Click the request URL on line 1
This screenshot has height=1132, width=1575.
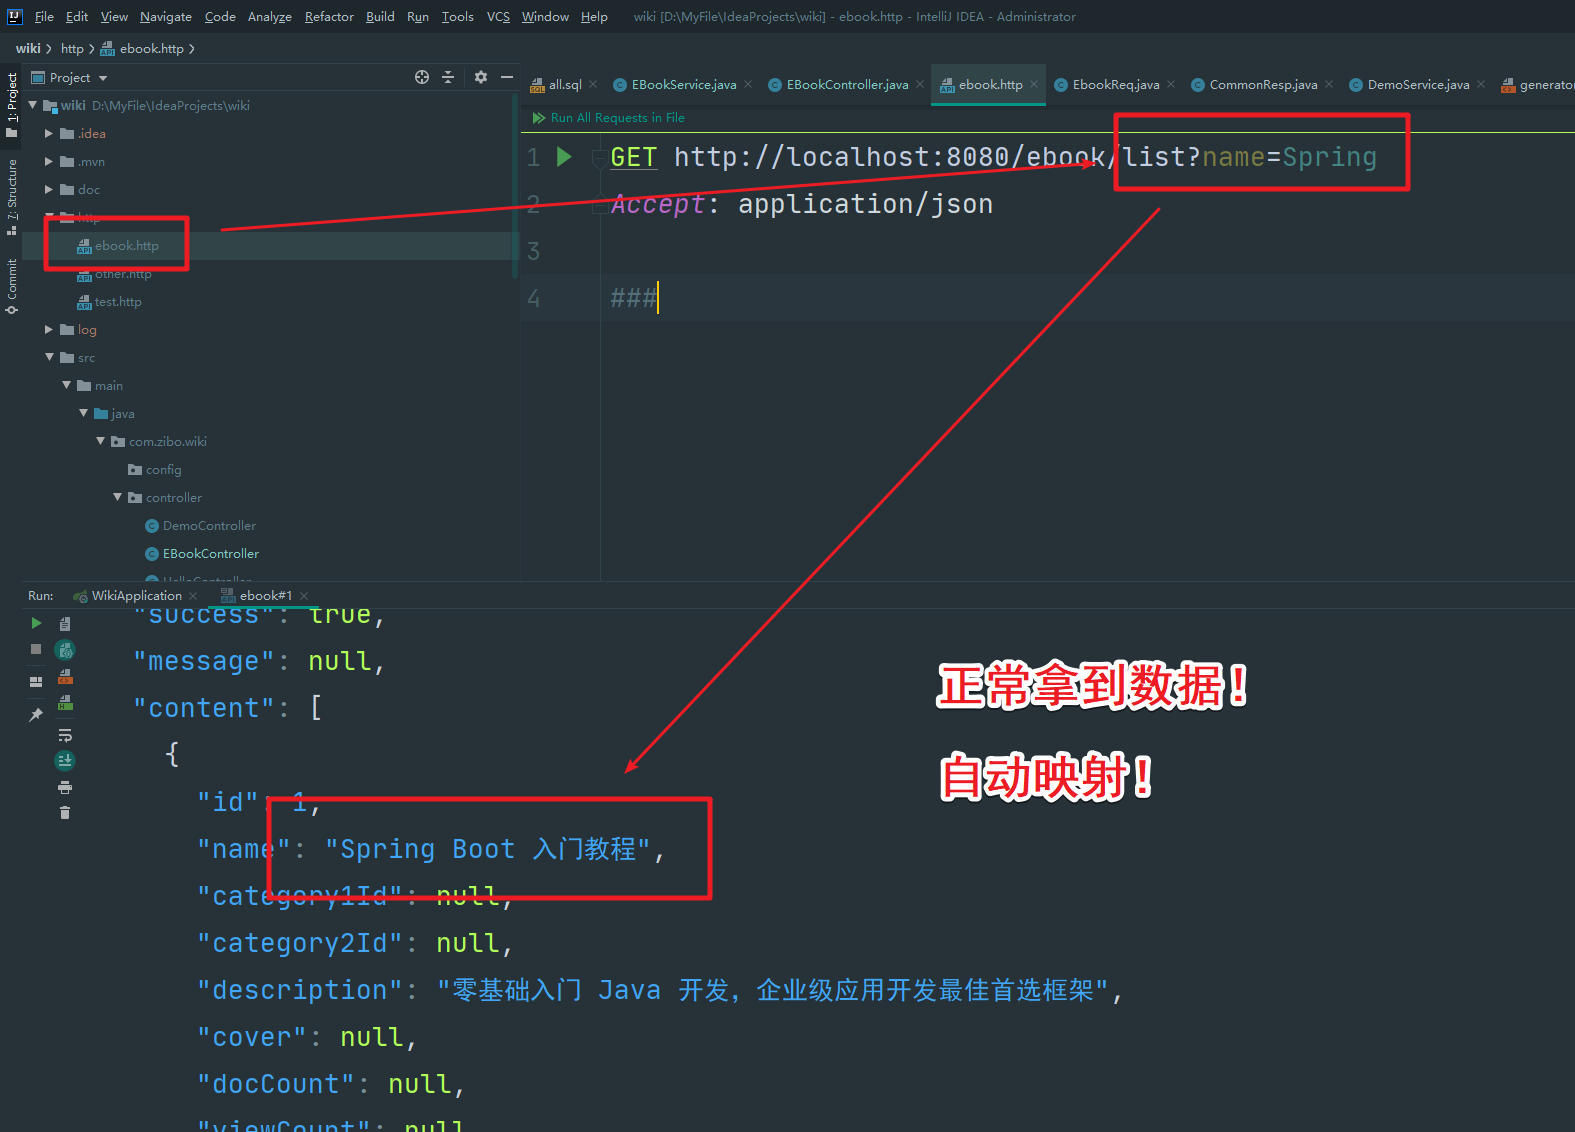coord(1025,157)
